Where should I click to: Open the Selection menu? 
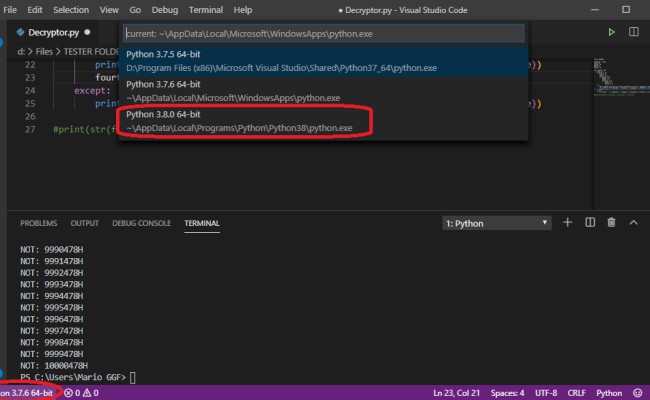(x=71, y=10)
